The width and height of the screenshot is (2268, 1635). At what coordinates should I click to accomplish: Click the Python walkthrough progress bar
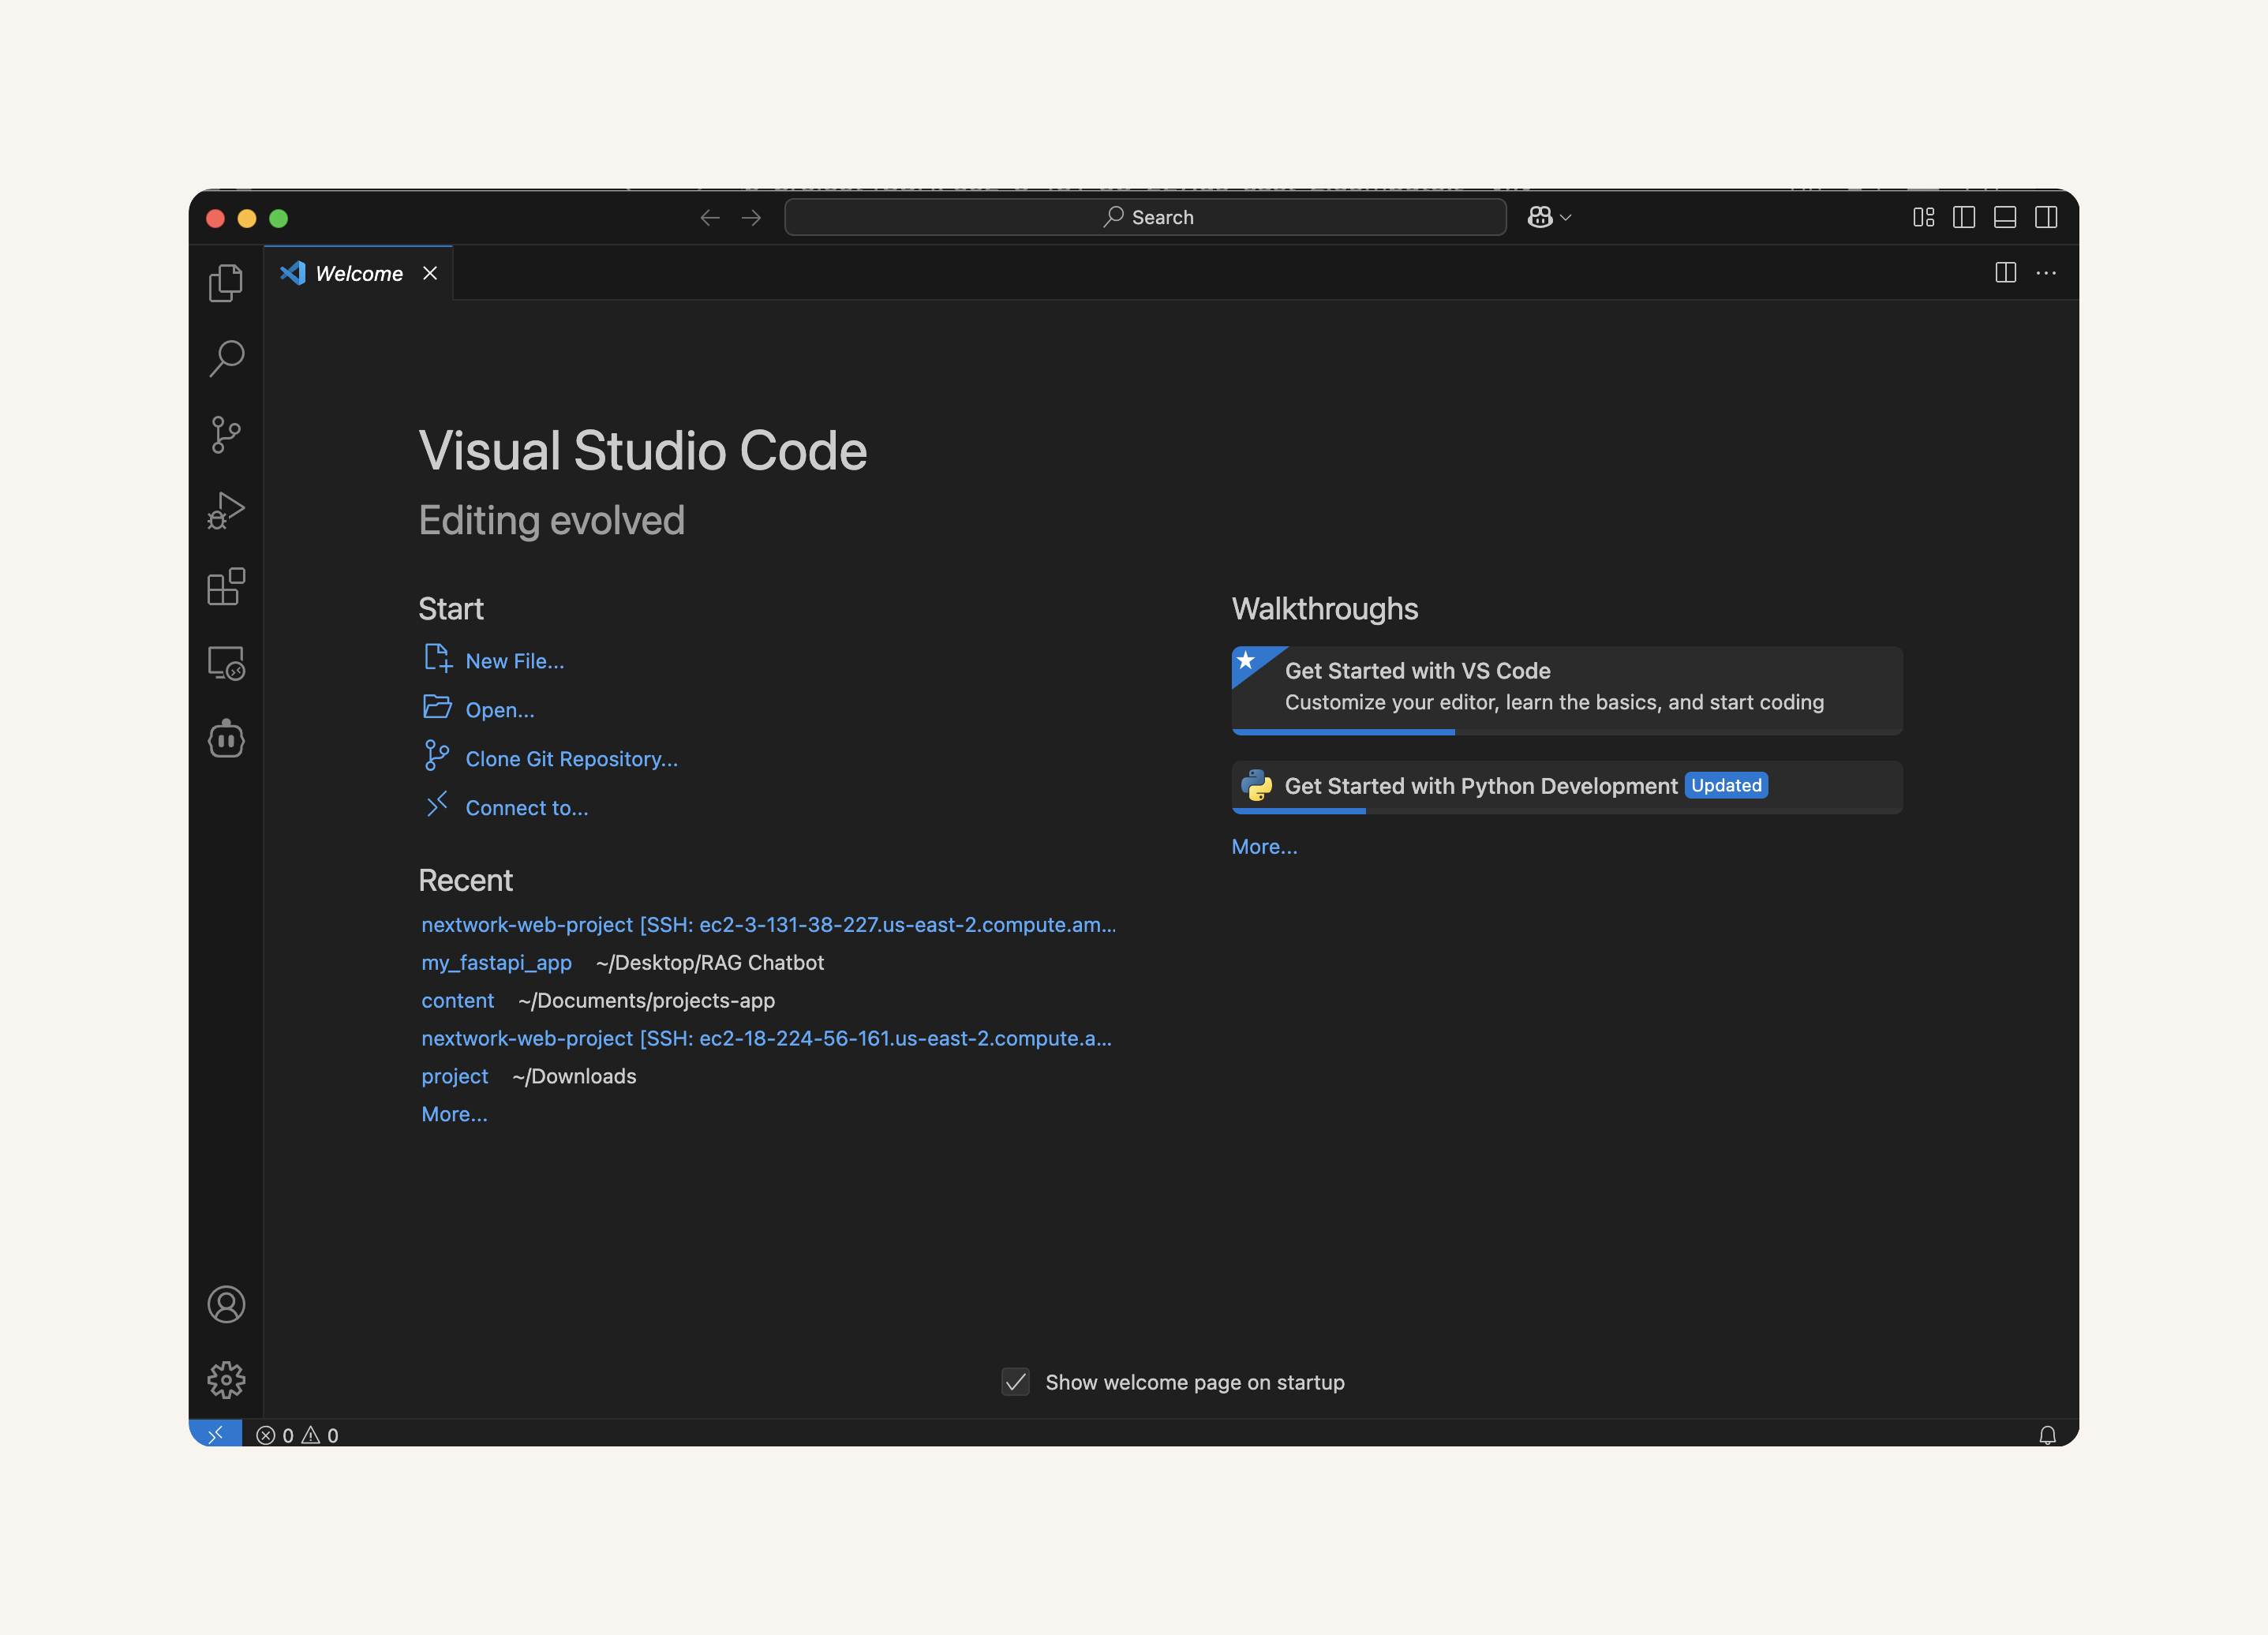tap(1567, 811)
